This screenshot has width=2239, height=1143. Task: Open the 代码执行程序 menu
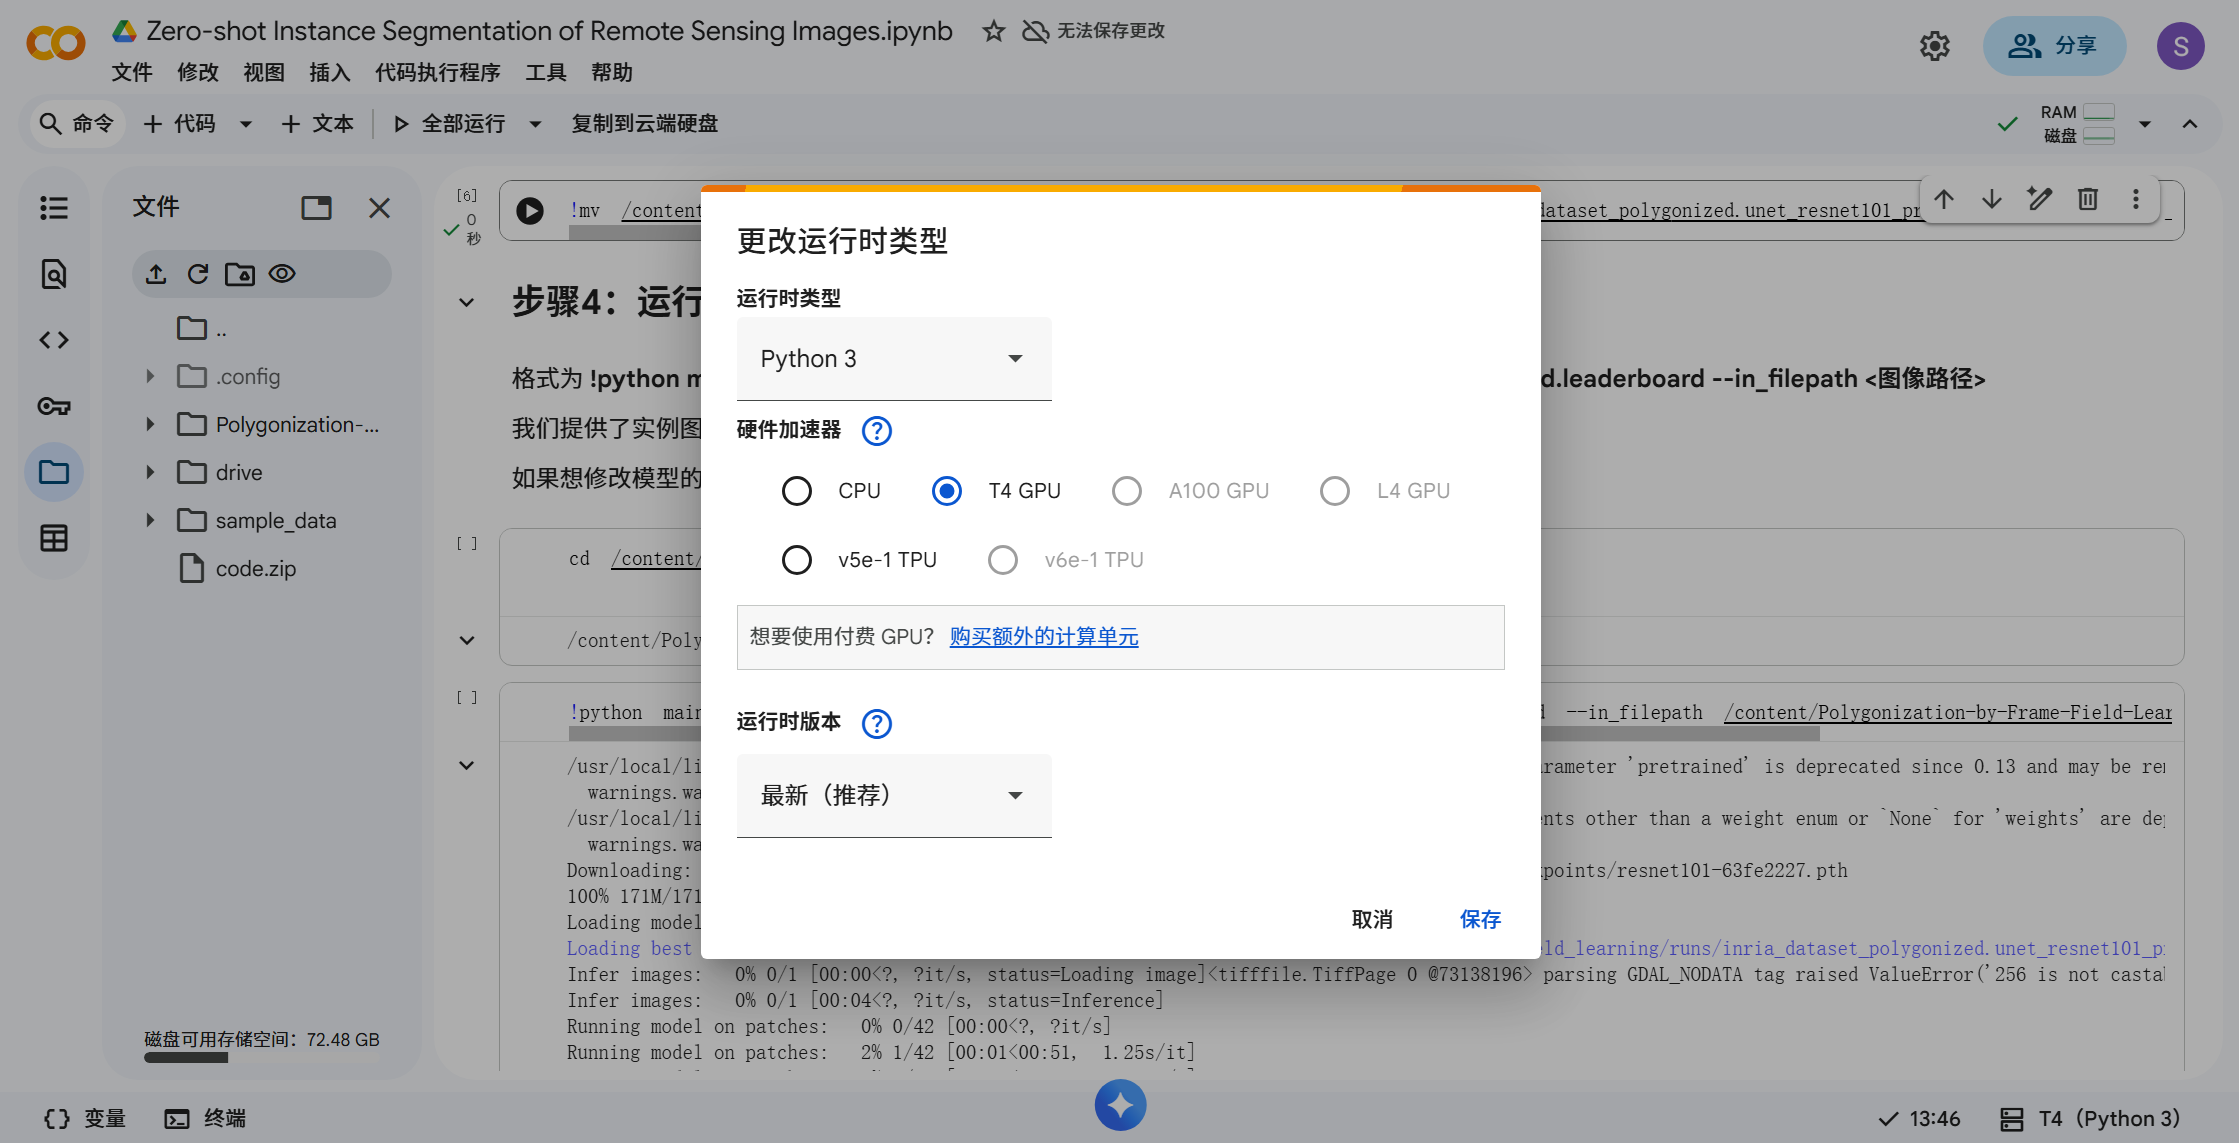pos(437,72)
